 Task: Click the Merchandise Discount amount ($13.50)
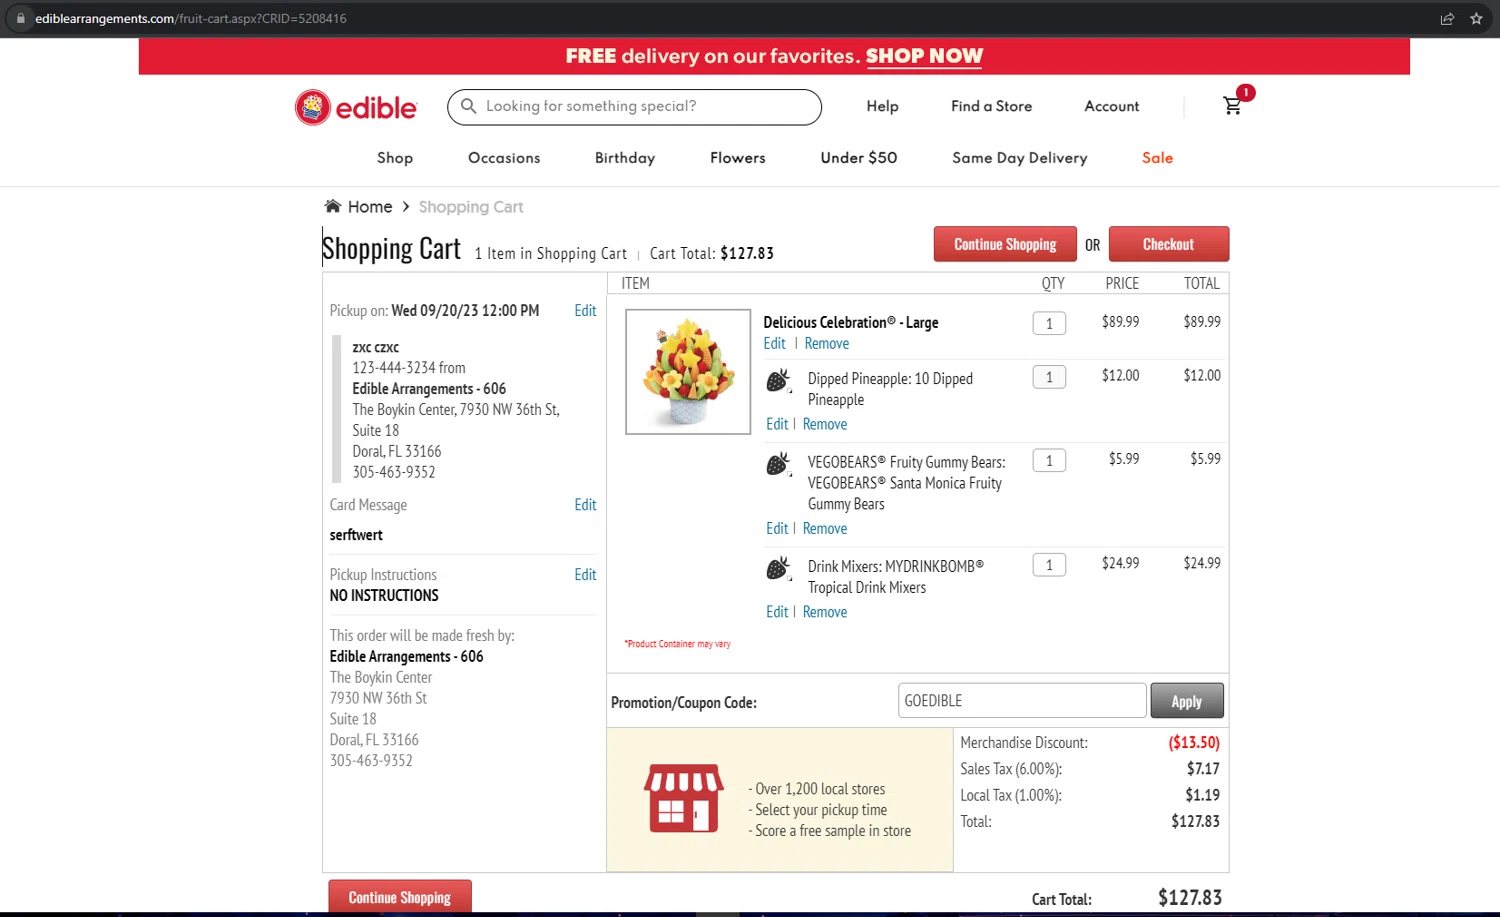click(x=1194, y=743)
